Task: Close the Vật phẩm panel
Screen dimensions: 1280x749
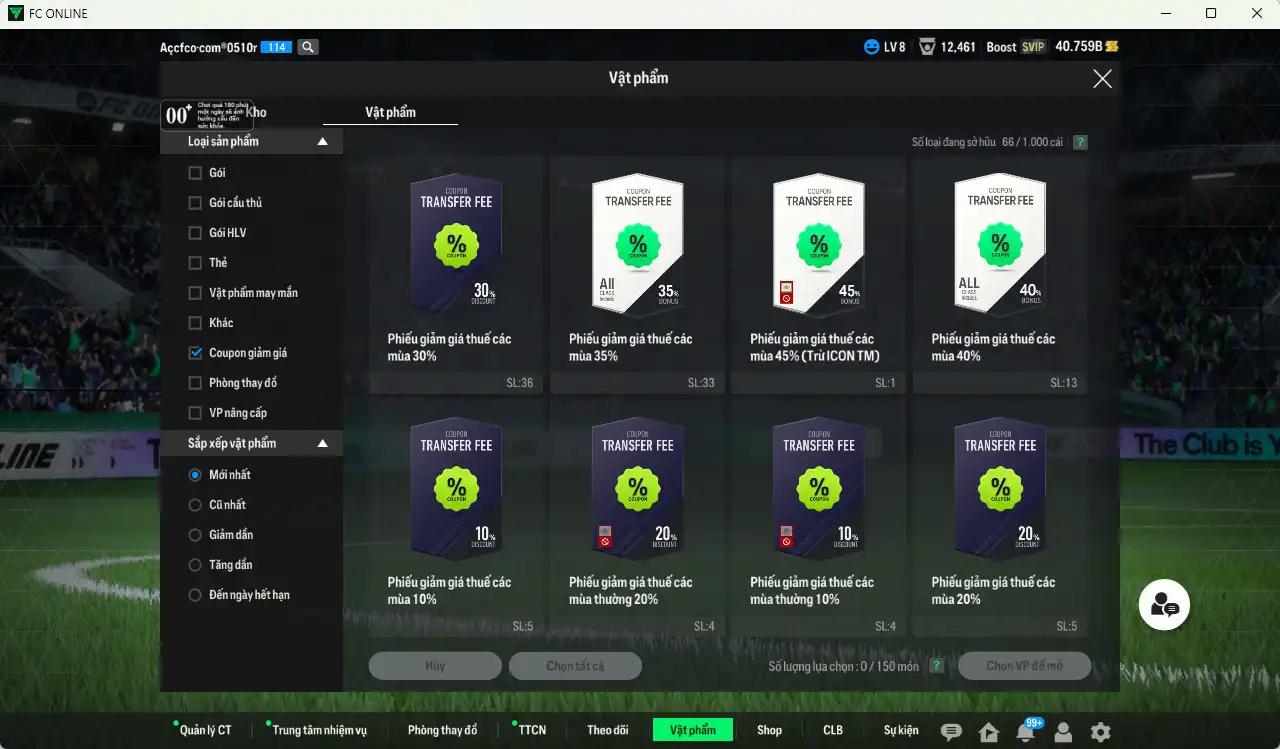Action: [x=1102, y=79]
